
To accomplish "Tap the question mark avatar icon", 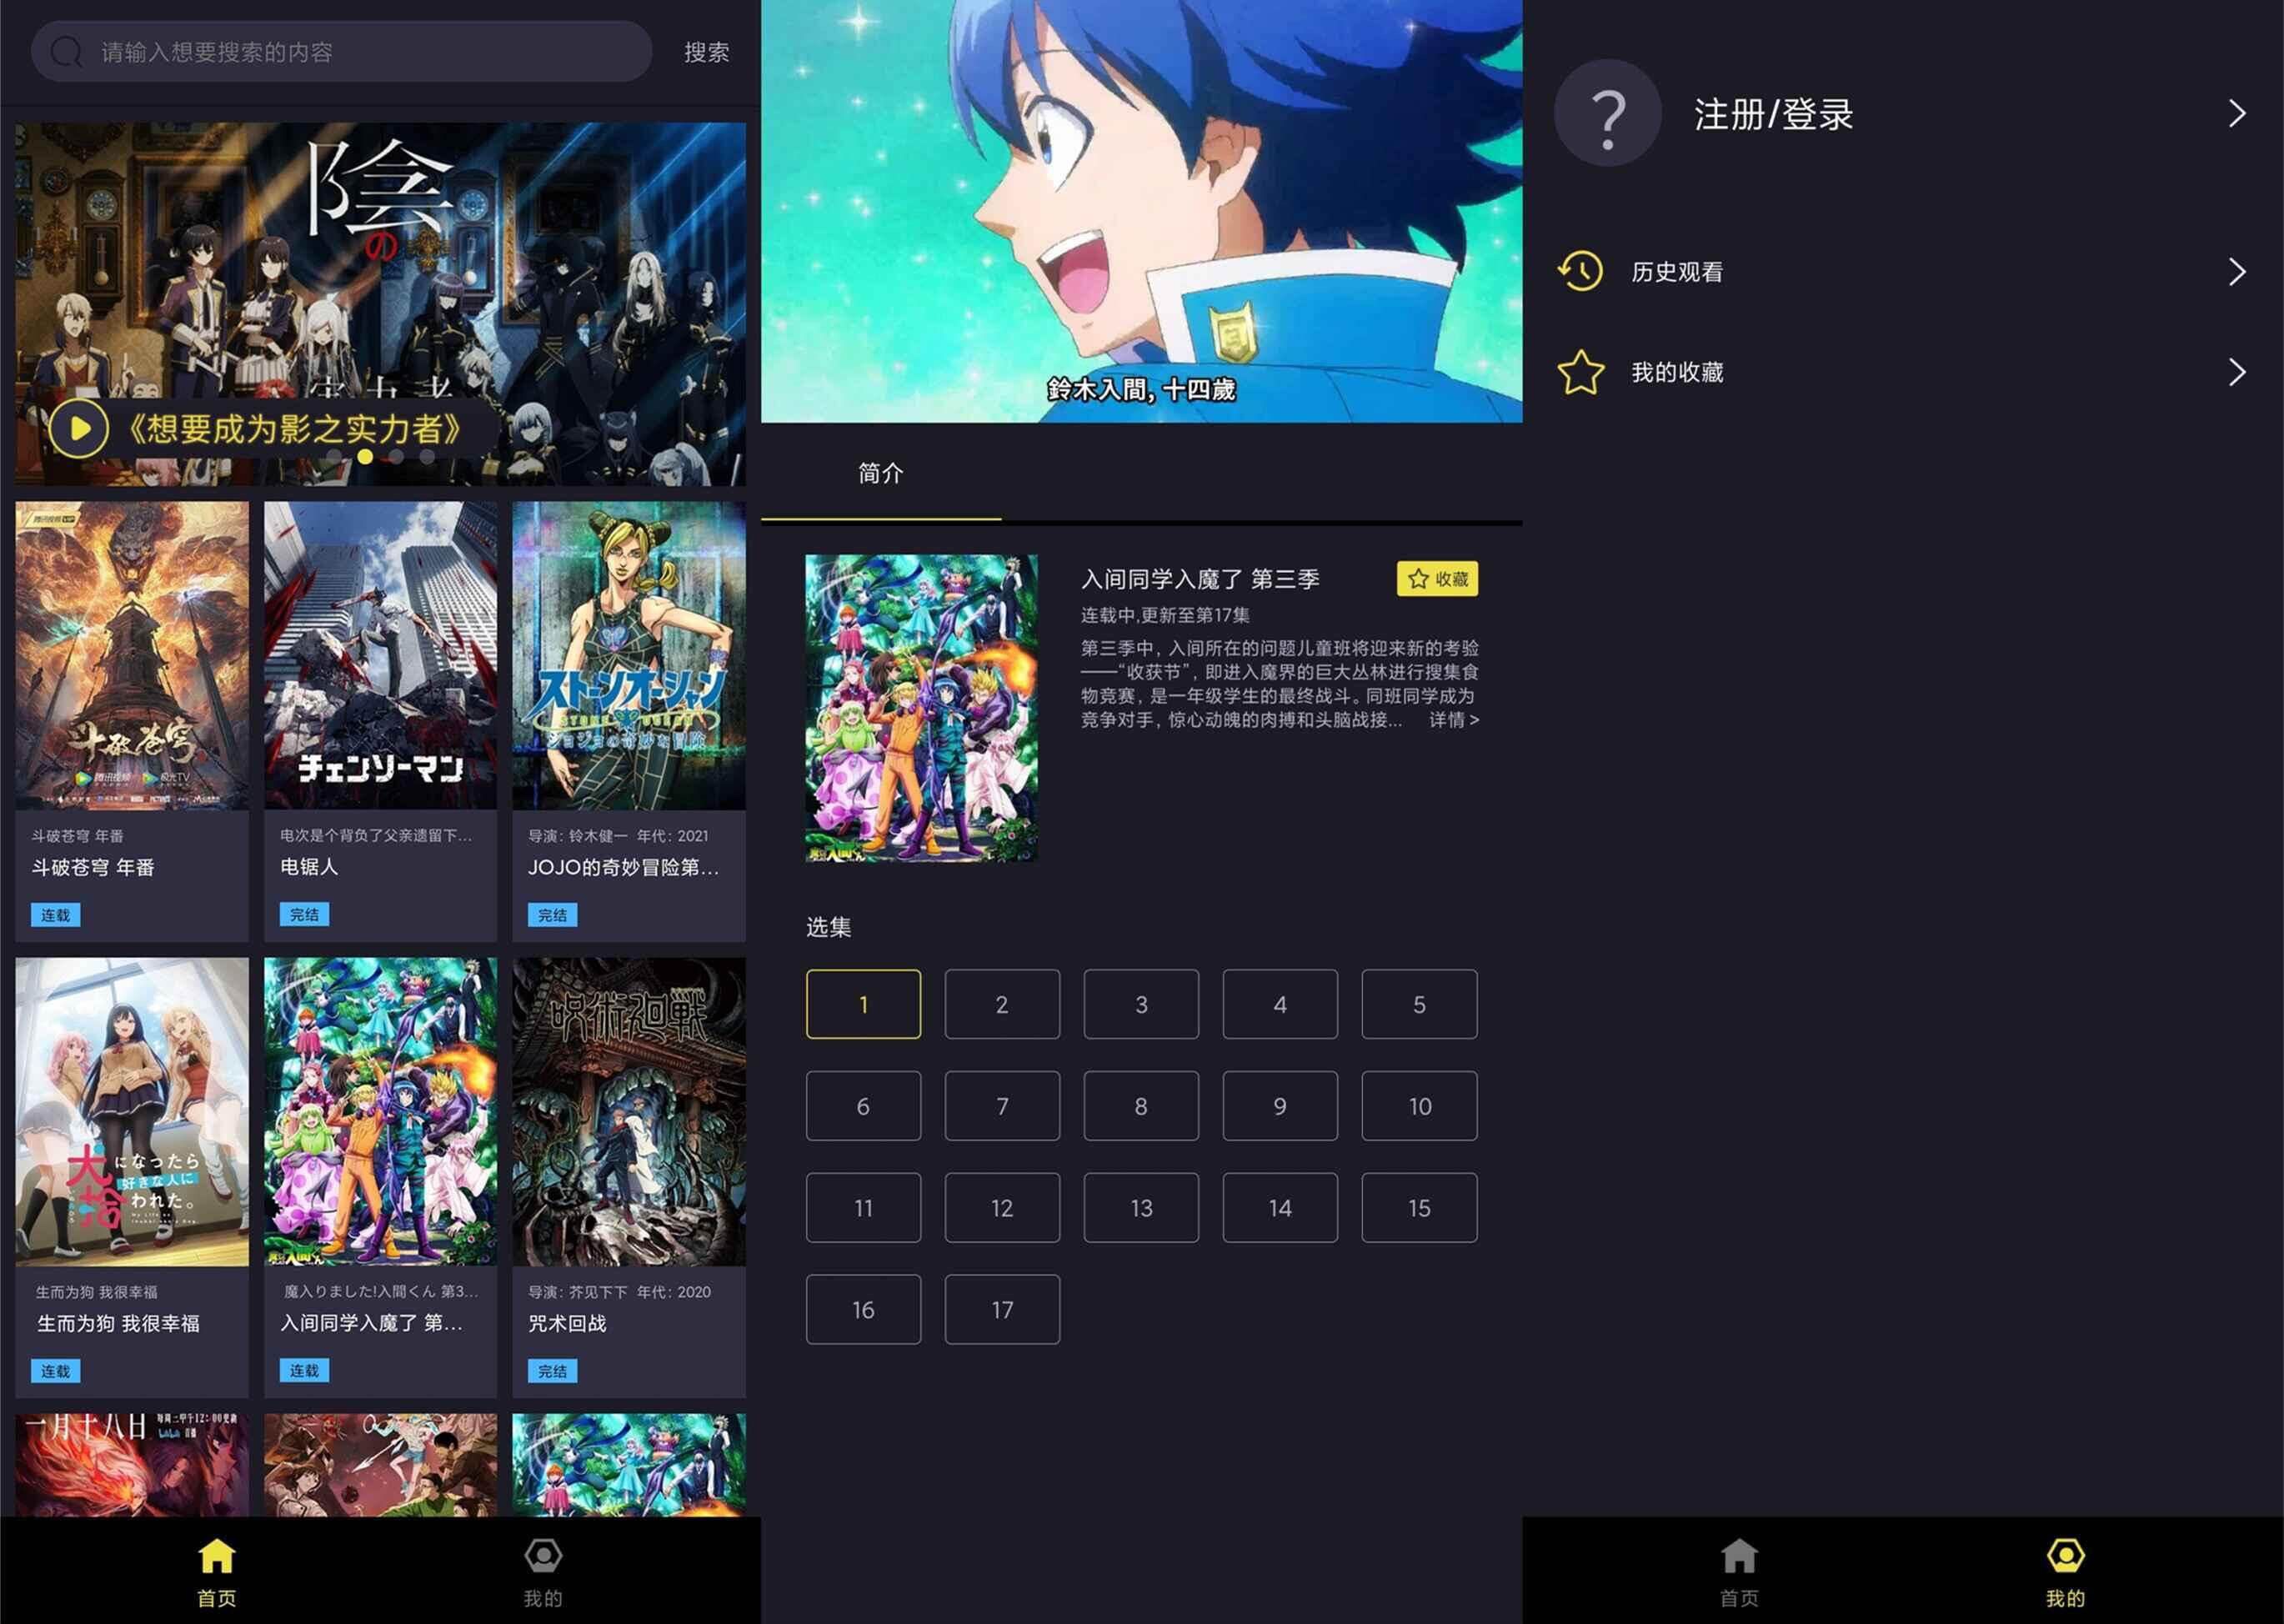I will coord(1607,114).
